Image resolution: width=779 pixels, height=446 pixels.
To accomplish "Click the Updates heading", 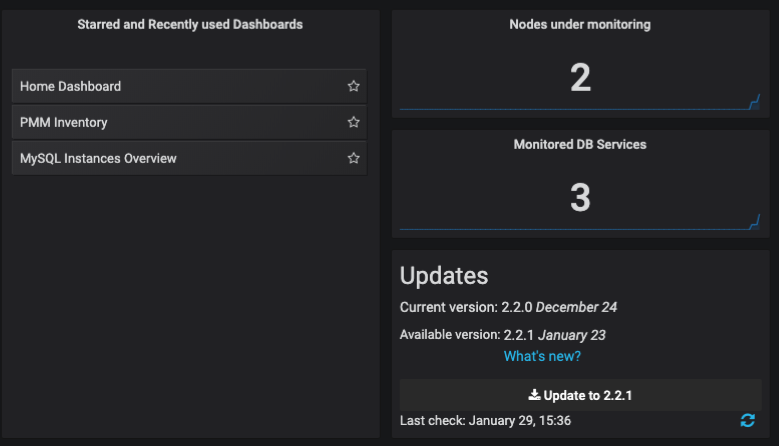I will click(444, 276).
